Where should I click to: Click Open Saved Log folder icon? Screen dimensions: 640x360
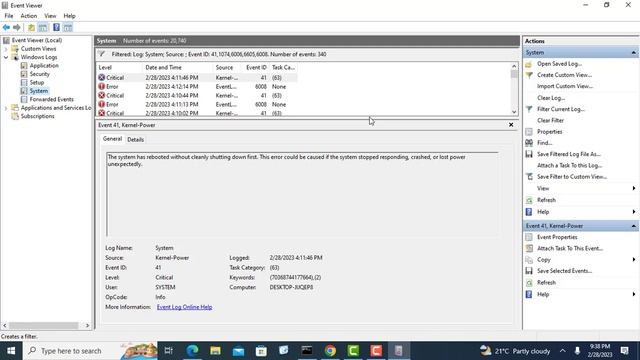click(529, 64)
